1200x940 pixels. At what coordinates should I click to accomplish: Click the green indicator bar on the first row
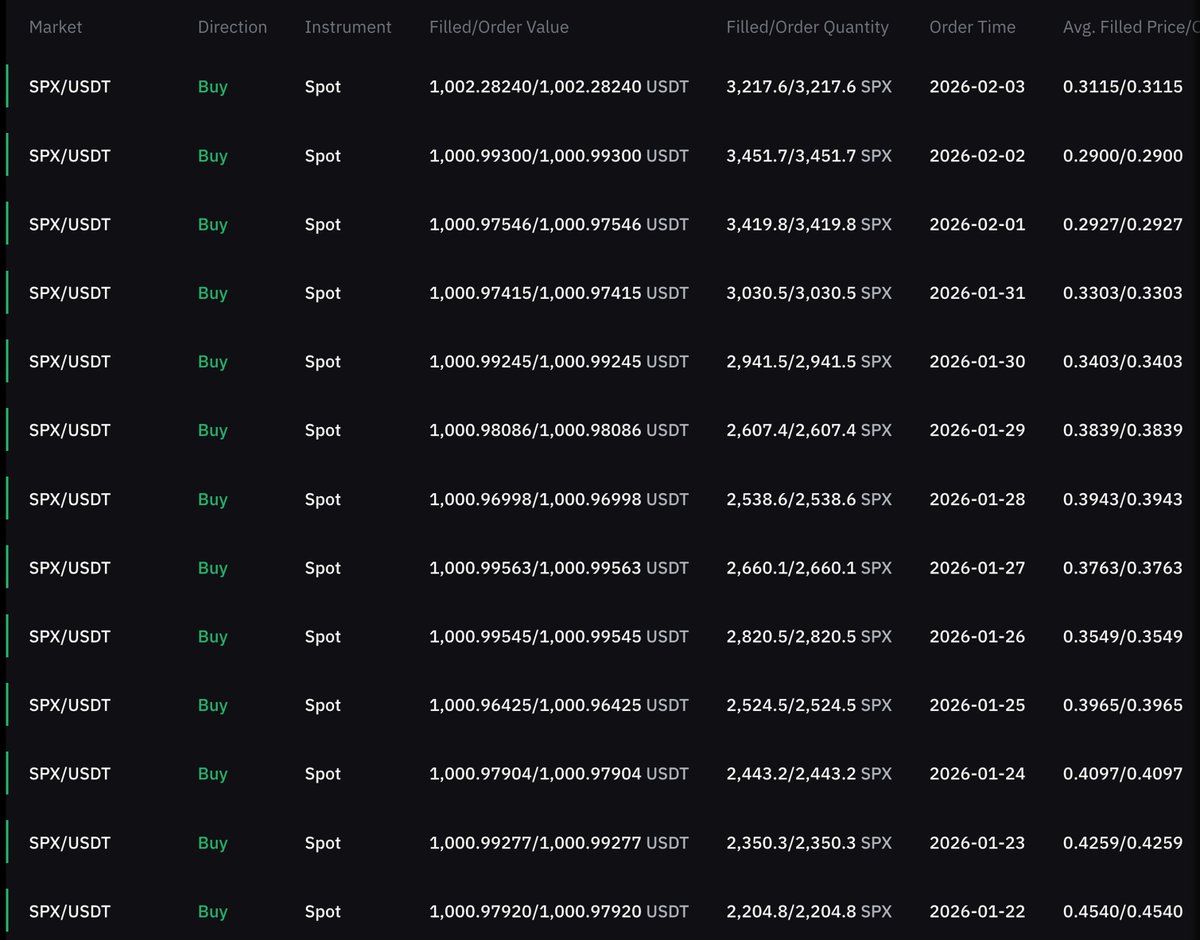coord(8,86)
